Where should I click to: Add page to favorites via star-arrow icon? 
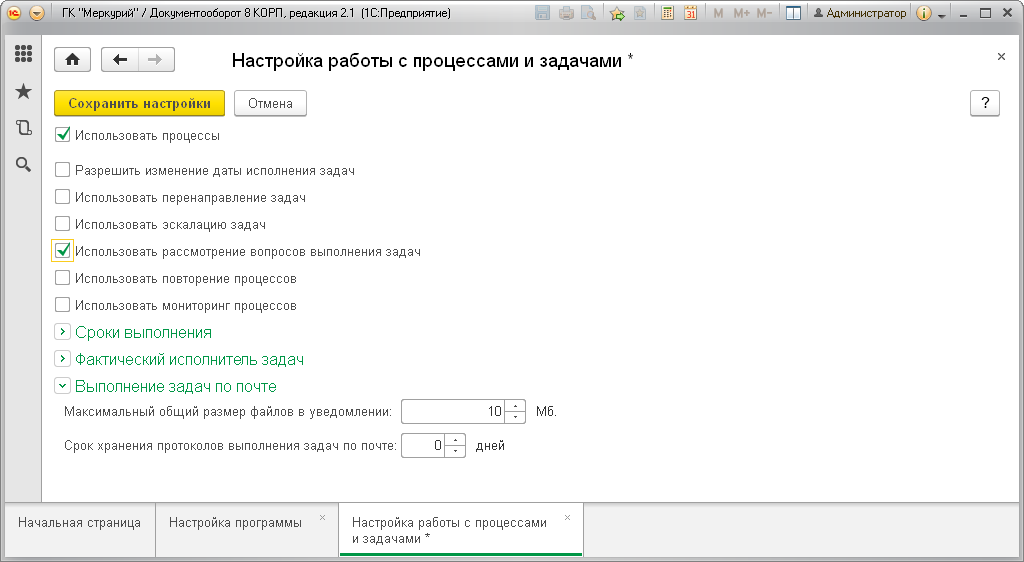coord(617,13)
